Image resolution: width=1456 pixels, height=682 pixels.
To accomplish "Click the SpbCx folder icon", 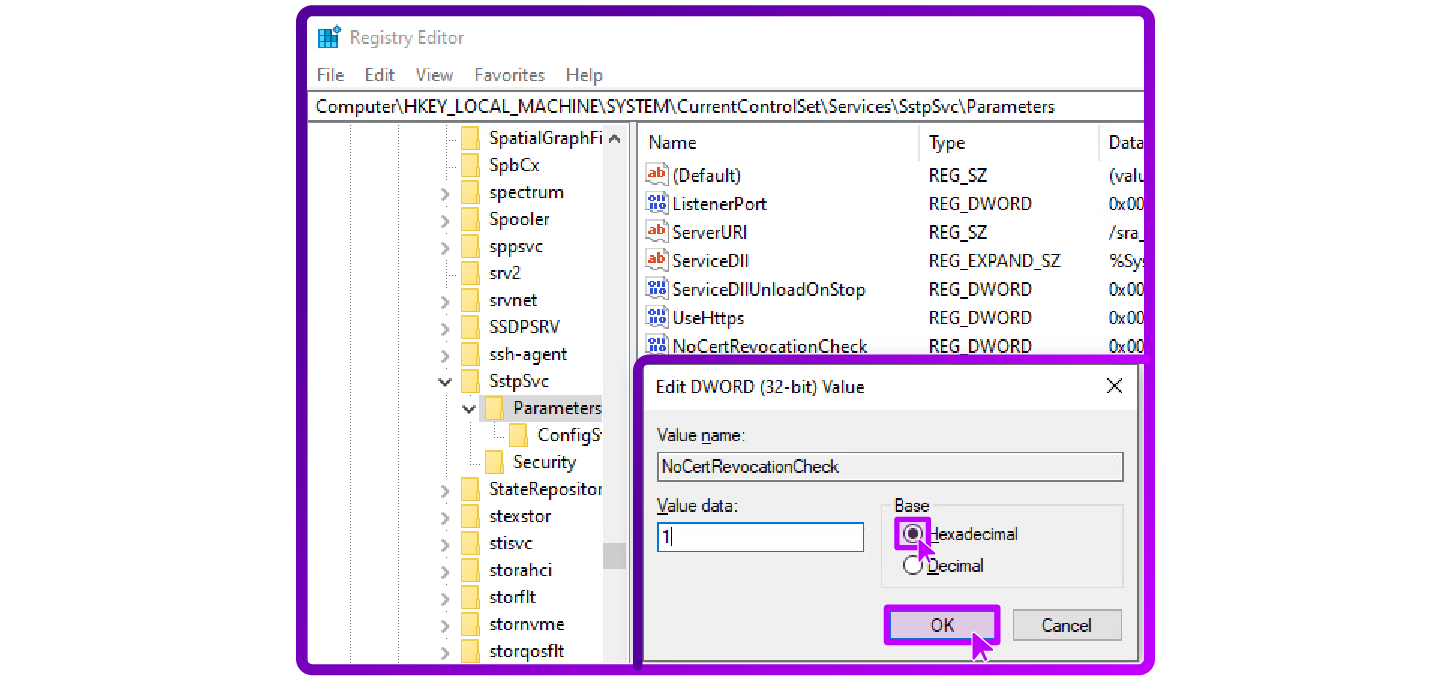I will (x=471, y=165).
